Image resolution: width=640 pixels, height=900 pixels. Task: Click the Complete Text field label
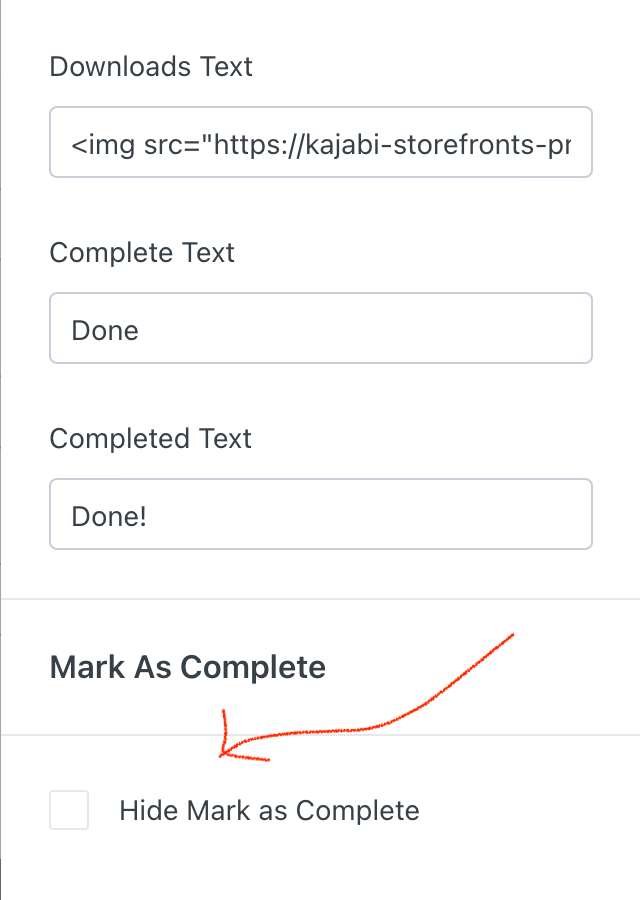[x=142, y=253]
